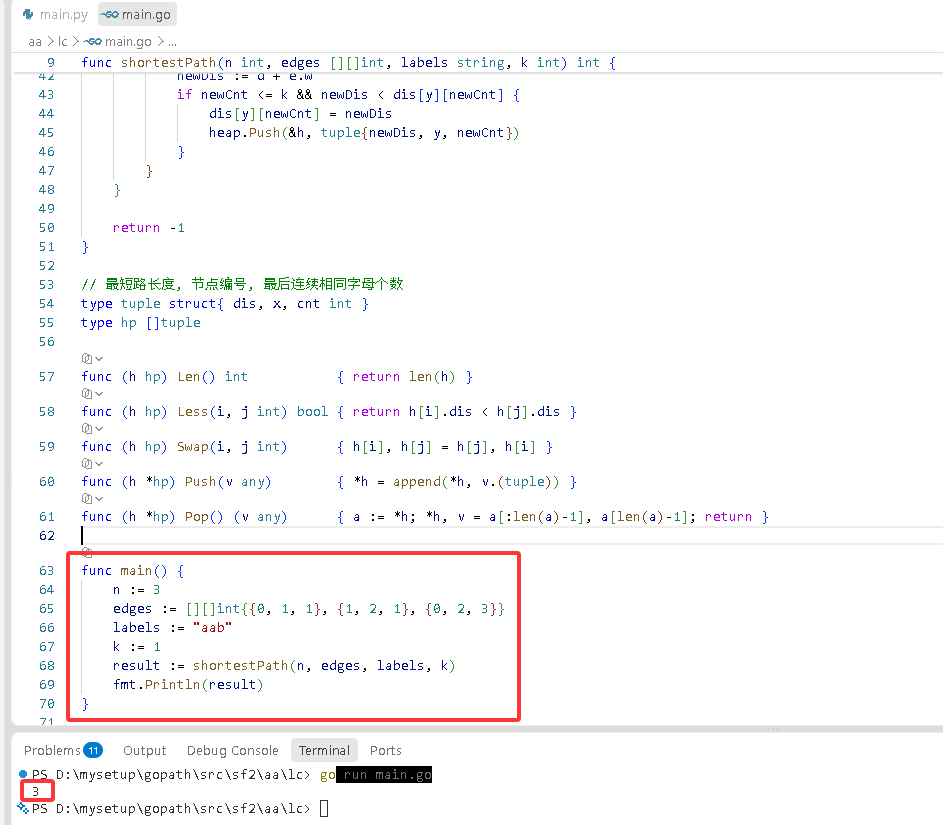Expand the code lens dropdown above the Pop method
943x825 pixels.
pyautogui.click(x=93, y=498)
